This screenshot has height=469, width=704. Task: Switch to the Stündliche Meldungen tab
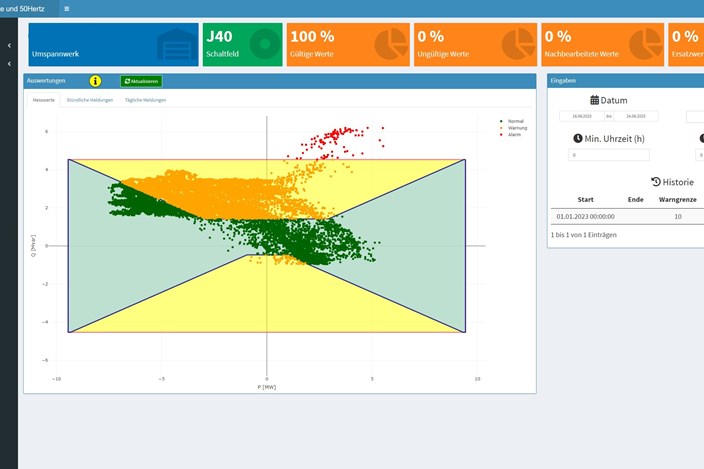point(89,100)
